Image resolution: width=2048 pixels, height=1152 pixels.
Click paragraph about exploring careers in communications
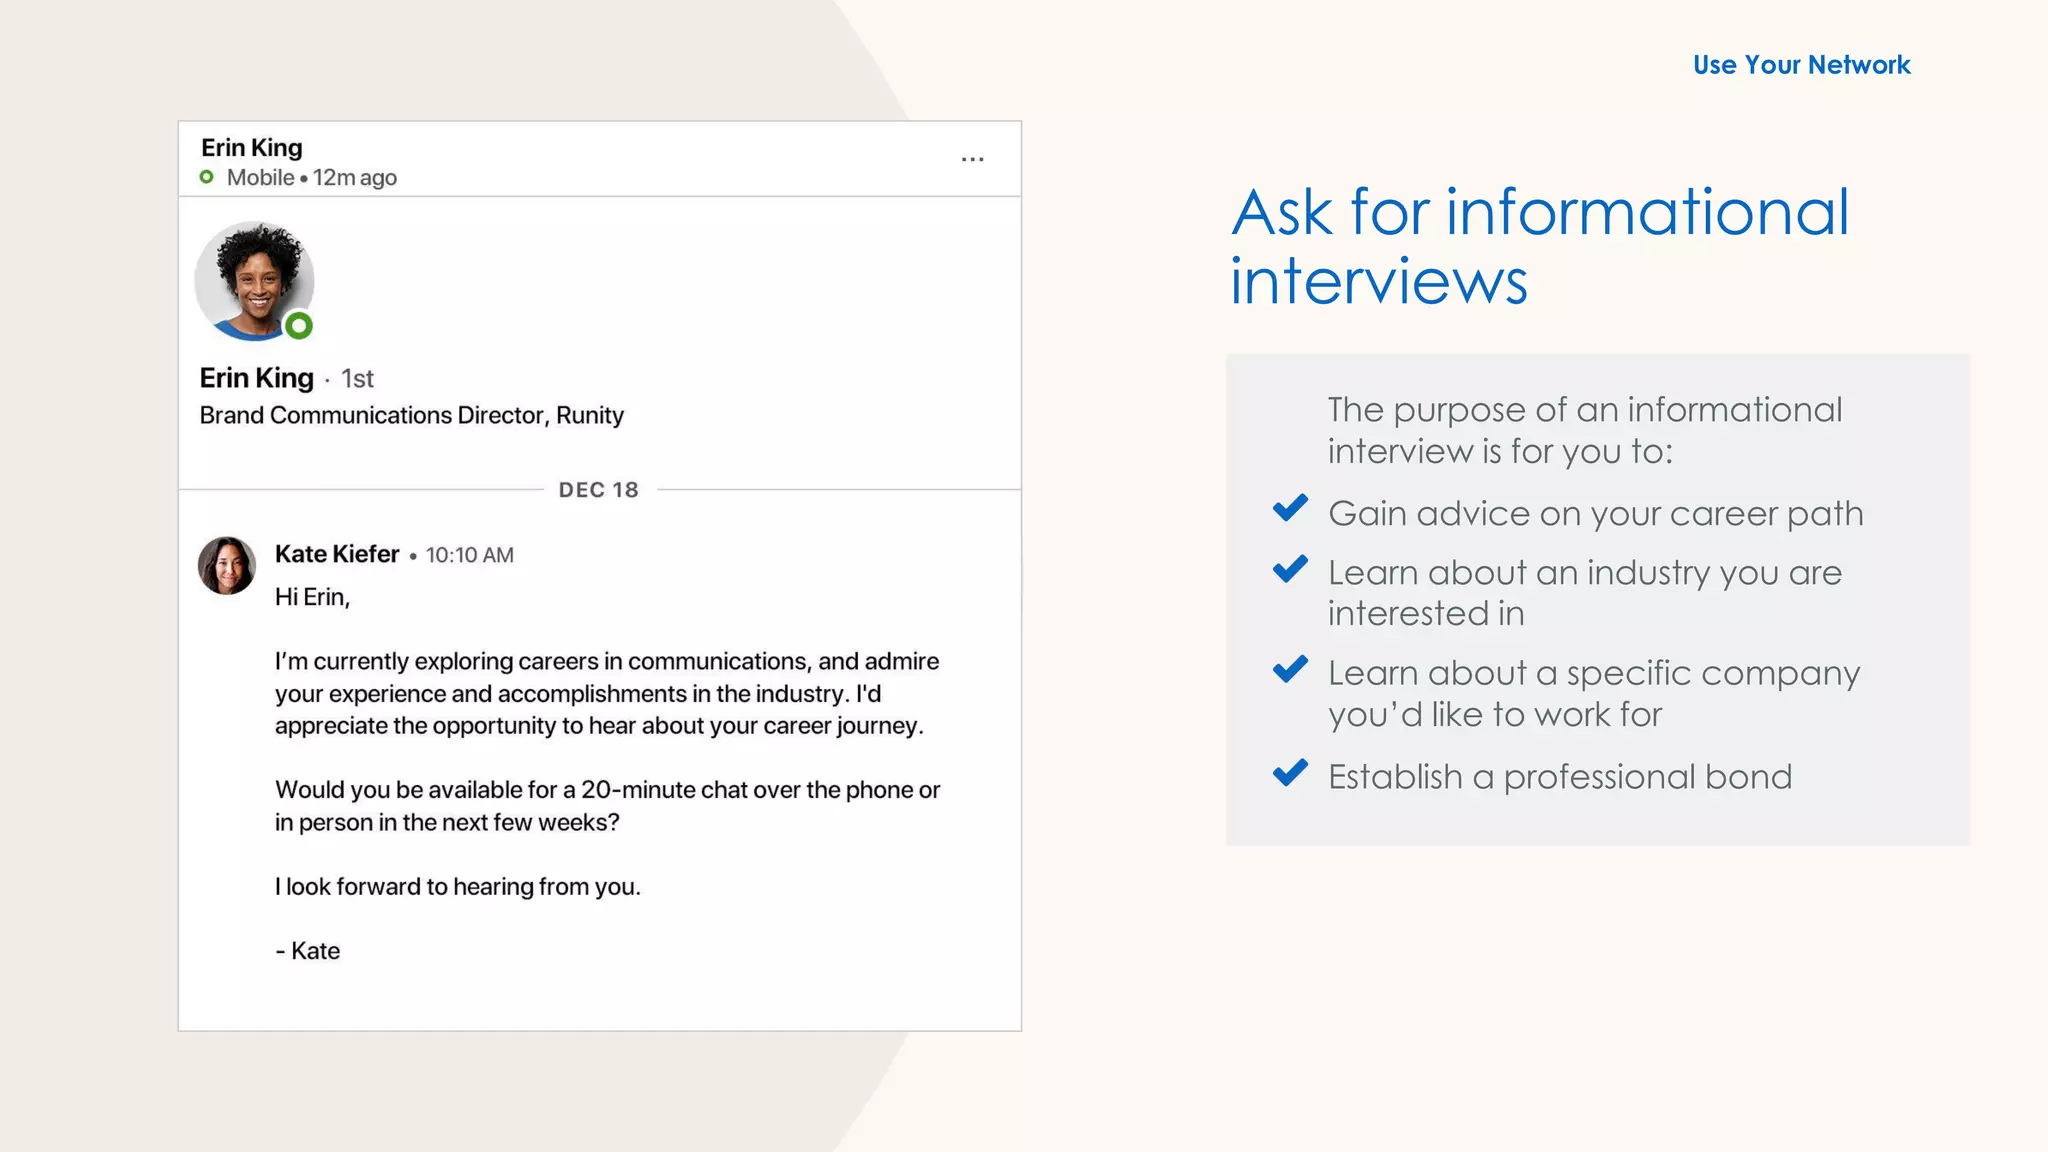[x=607, y=694]
